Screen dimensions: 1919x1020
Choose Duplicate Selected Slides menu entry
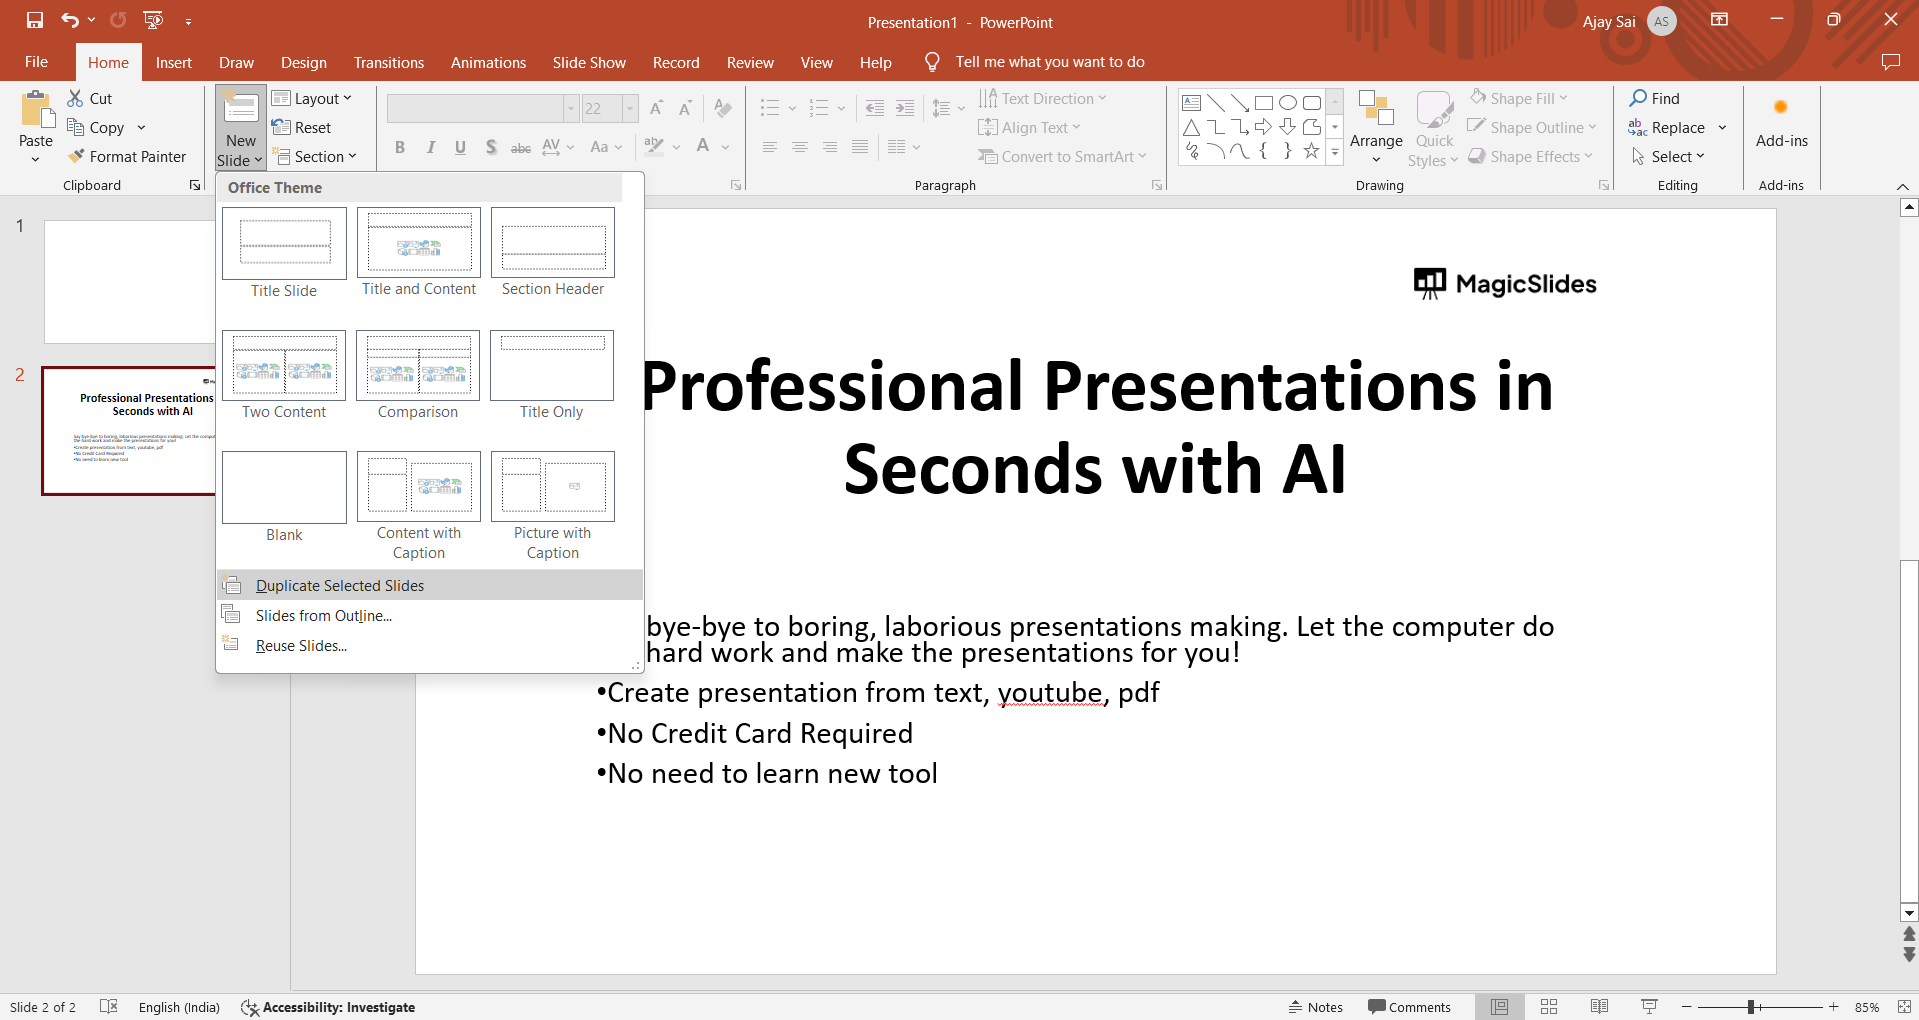point(339,586)
